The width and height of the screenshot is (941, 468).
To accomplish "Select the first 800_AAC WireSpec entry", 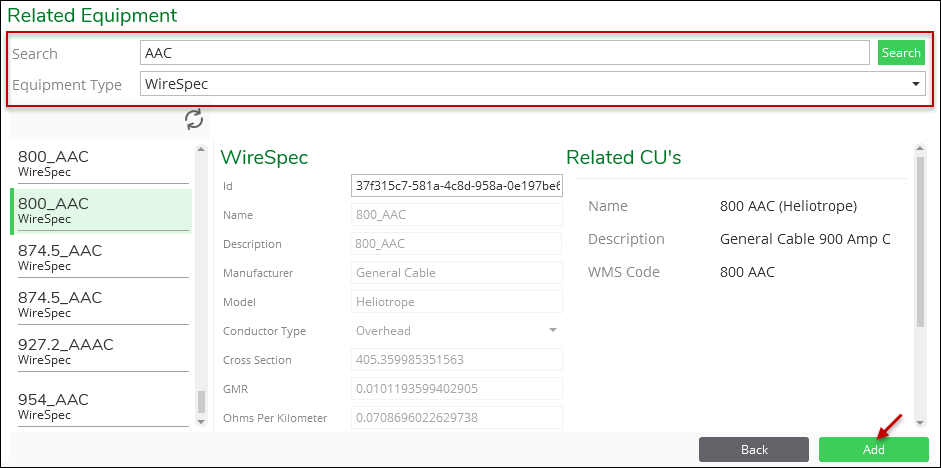I will tap(103, 163).
